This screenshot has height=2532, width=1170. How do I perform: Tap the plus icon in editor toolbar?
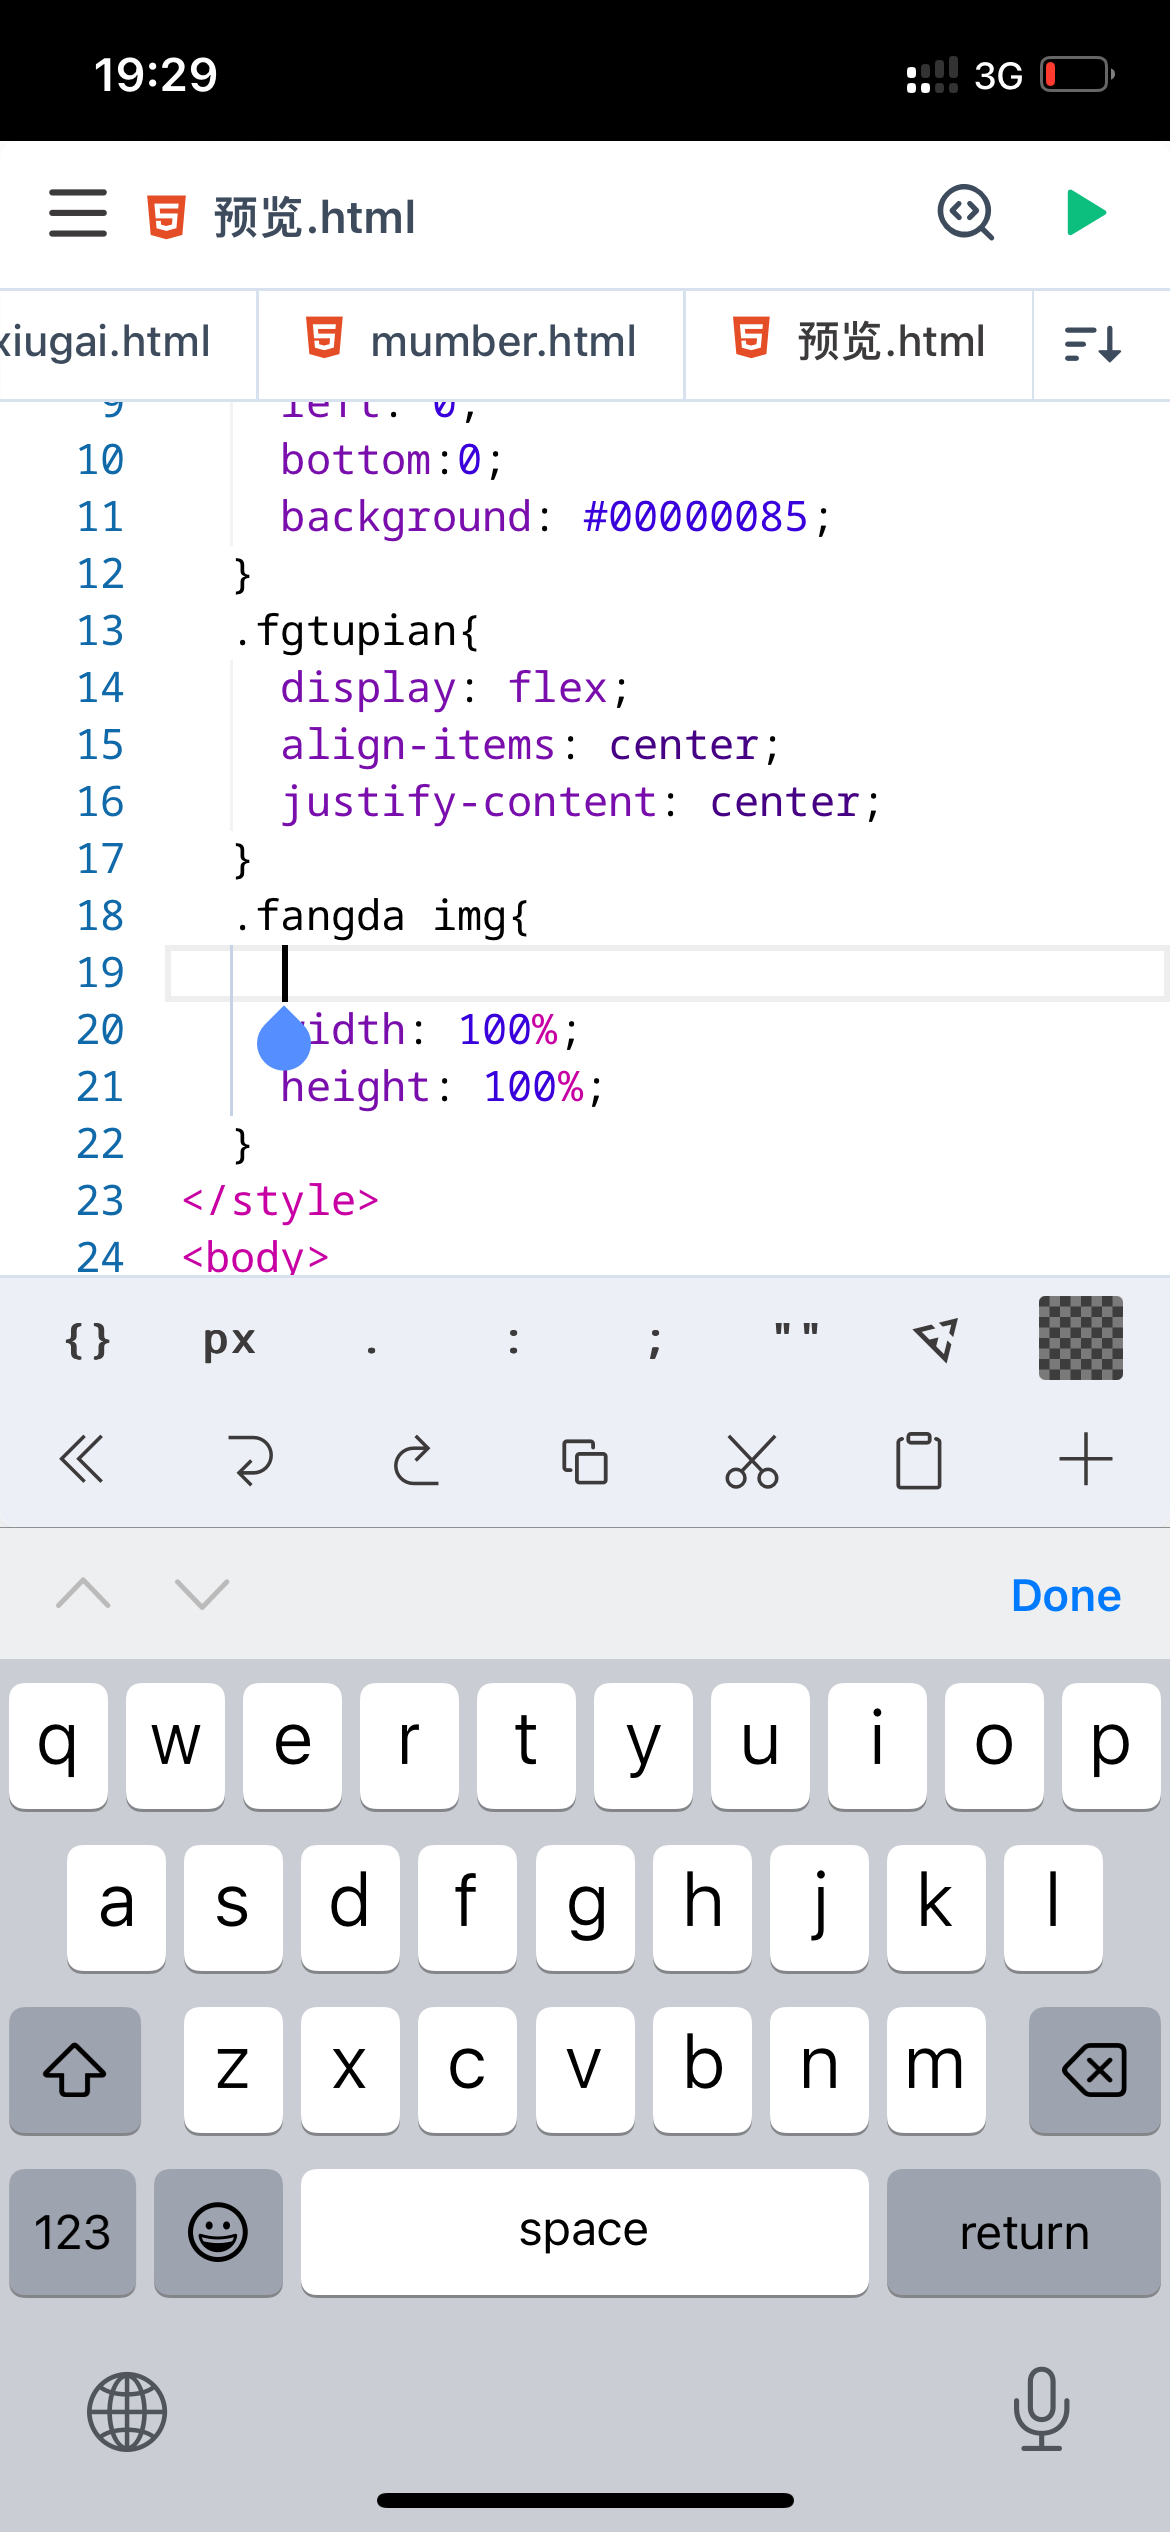click(x=1085, y=1460)
